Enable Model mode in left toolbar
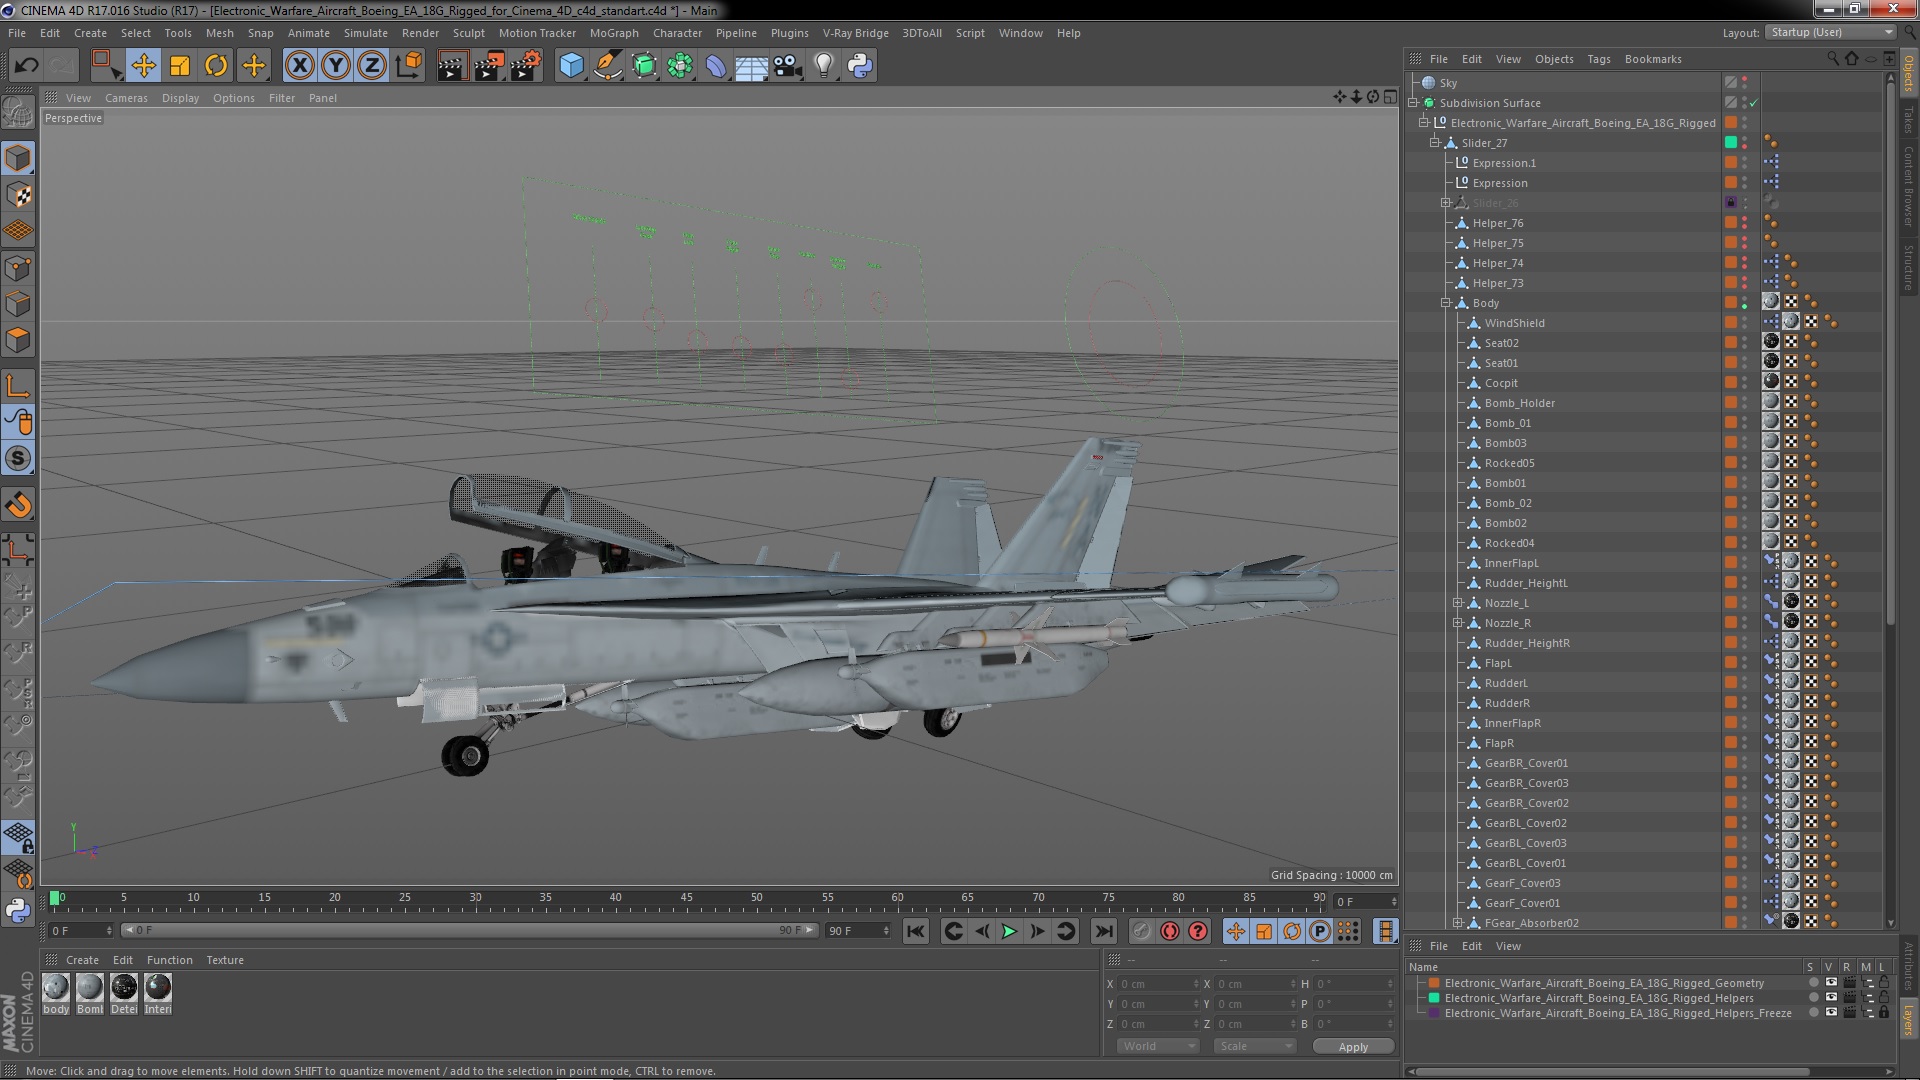Screen dimensions: 1920x1080 [x=18, y=158]
